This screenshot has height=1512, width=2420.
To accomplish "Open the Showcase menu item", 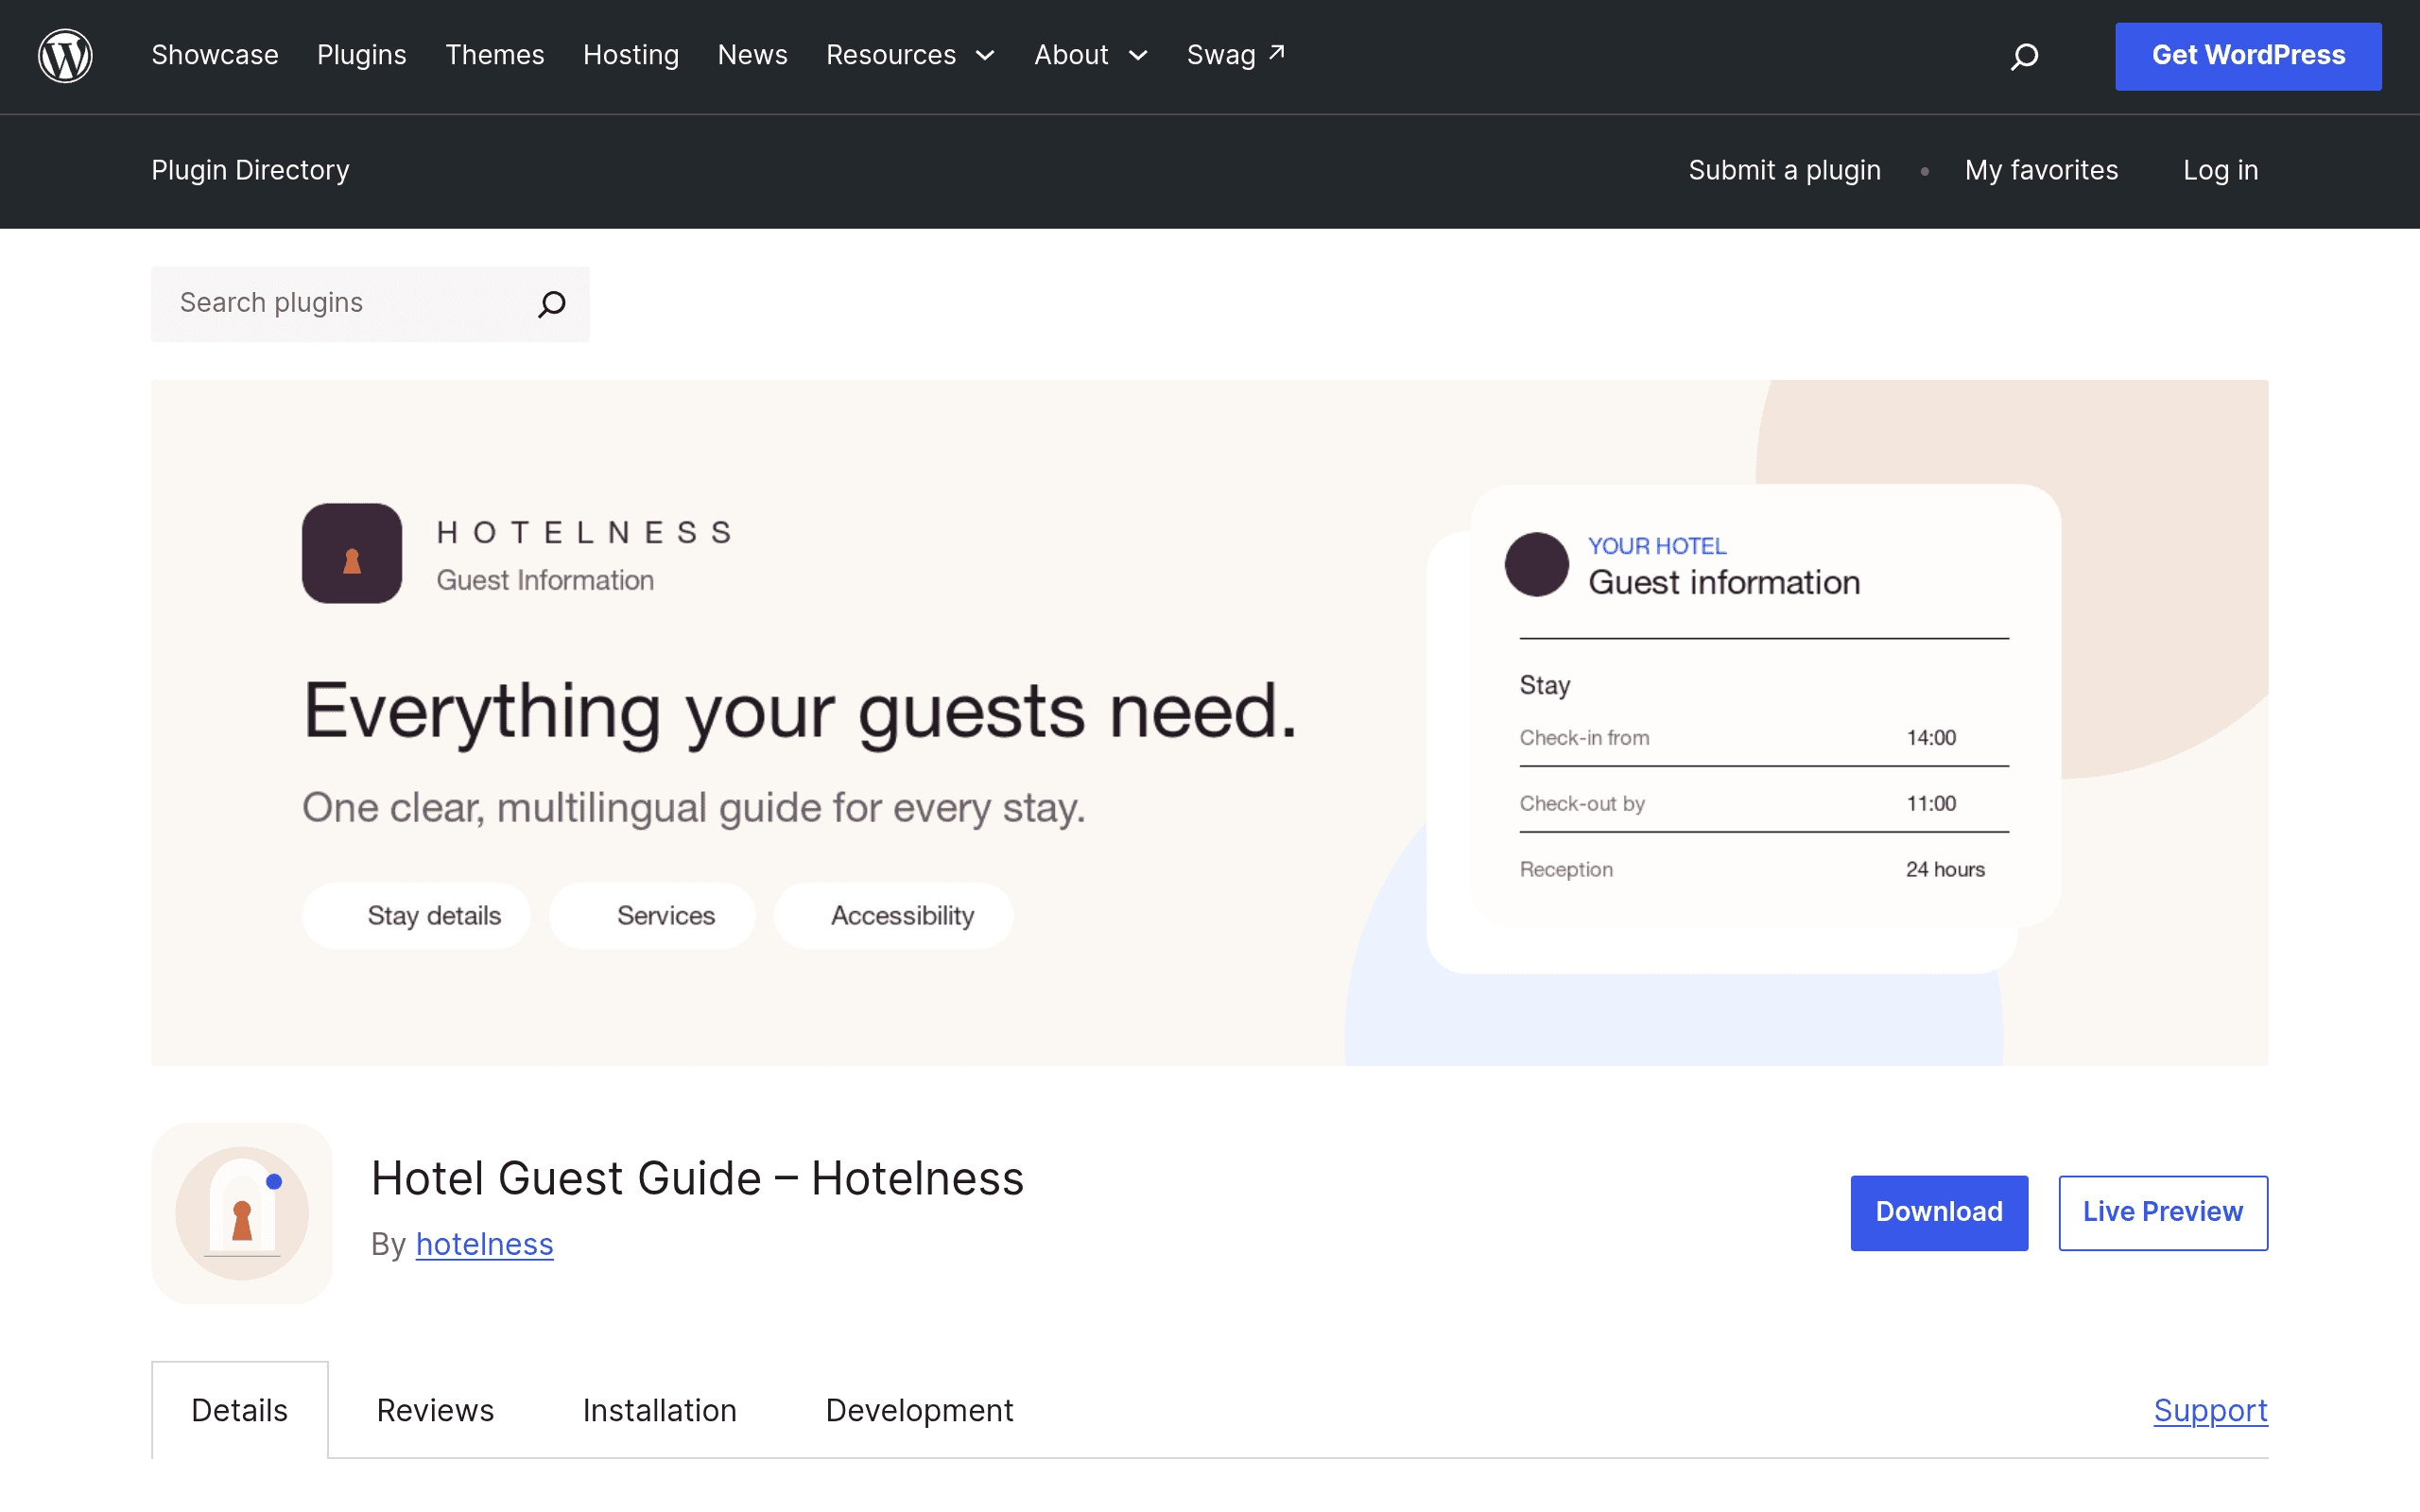I will point(215,55).
